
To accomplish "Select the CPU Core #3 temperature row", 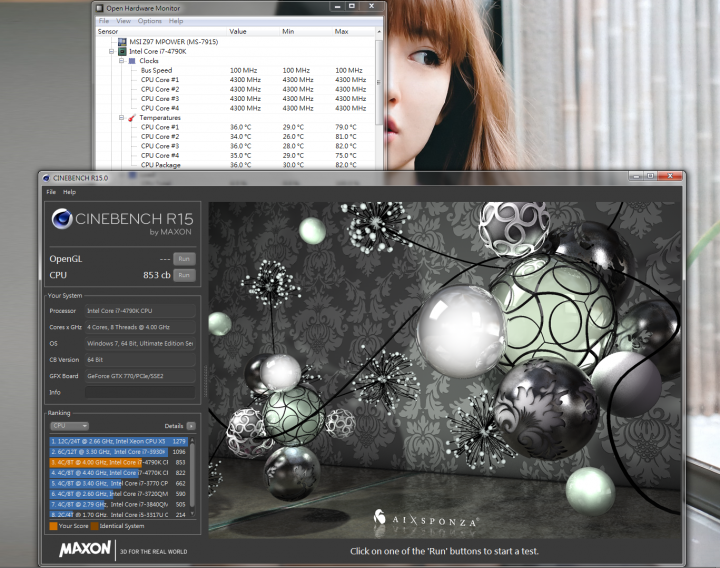I will 235,146.
